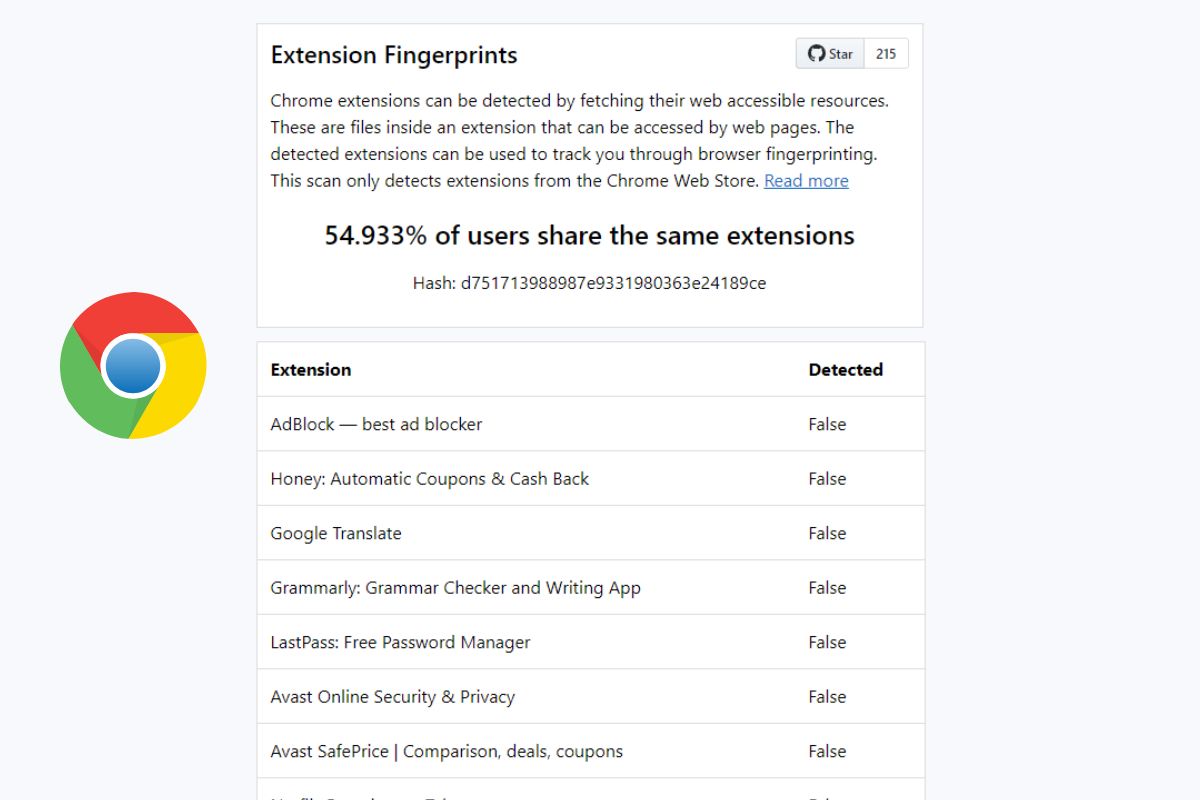Select the AdBlock — best ad blocker row
Image resolution: width=1200 pixels, height=800 pixels.
pyautogui.click(x=590, y=424)
